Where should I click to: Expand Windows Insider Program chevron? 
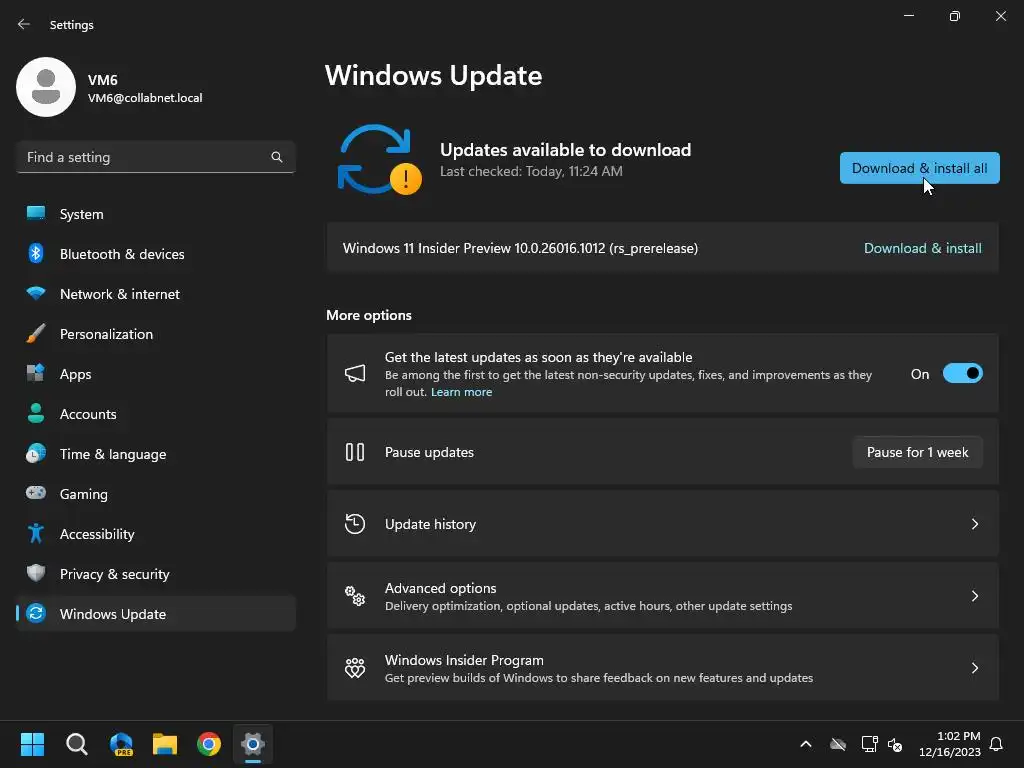coord(974,667)
